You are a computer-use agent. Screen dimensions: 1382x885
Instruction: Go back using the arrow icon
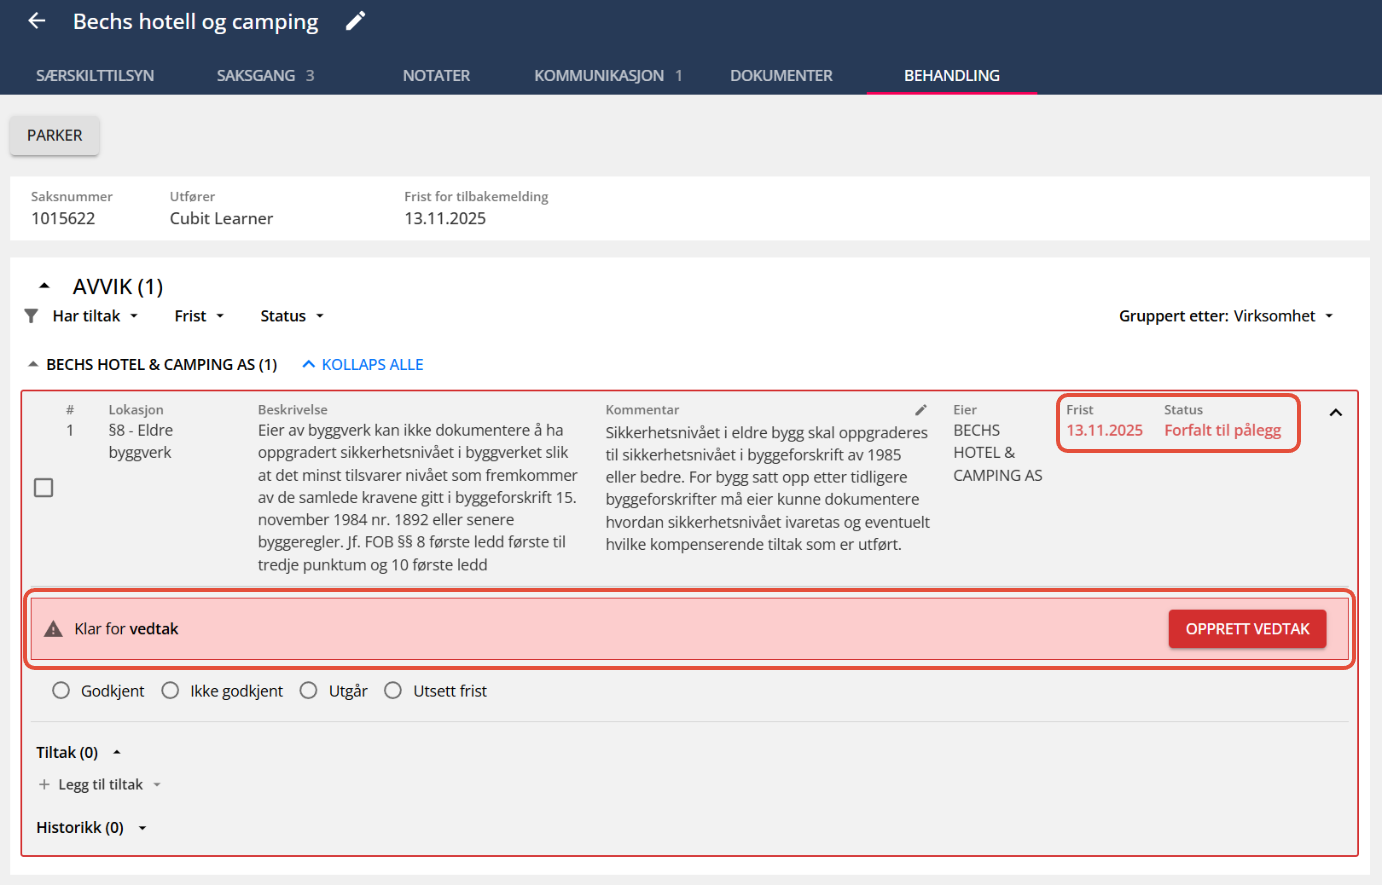tap(37, 21)
